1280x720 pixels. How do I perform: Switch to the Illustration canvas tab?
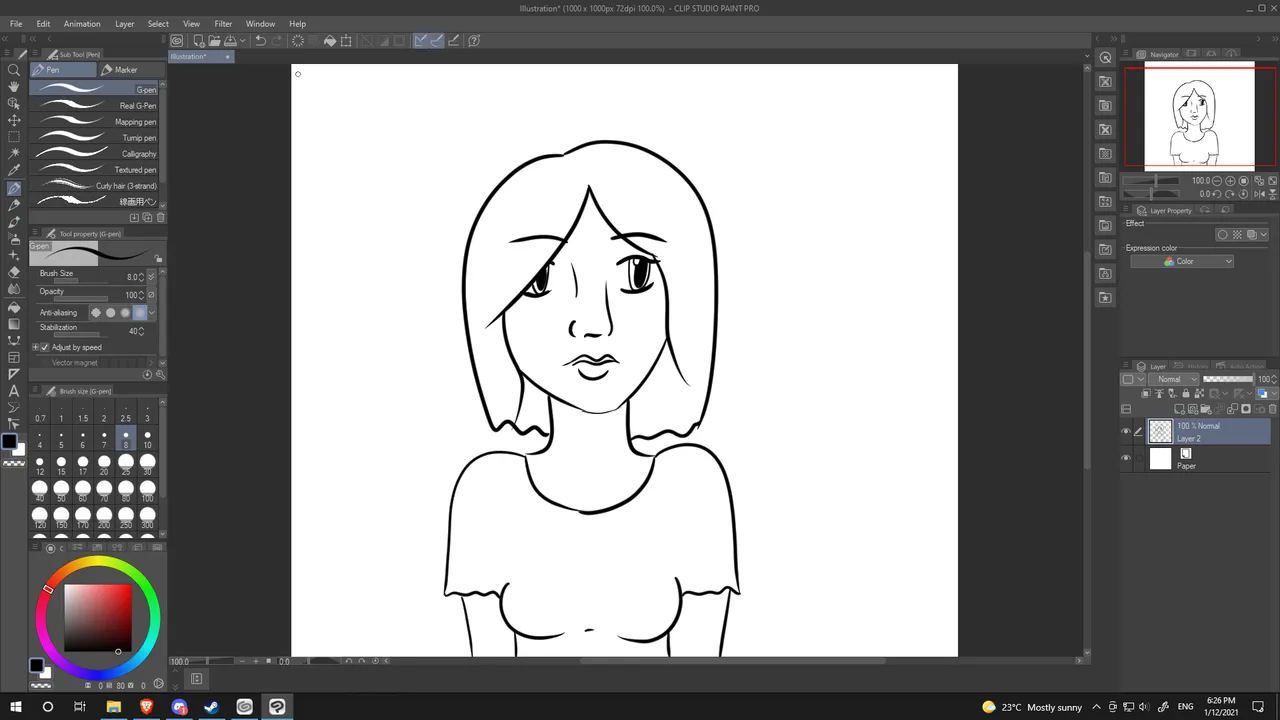click(x=200, y=57)
